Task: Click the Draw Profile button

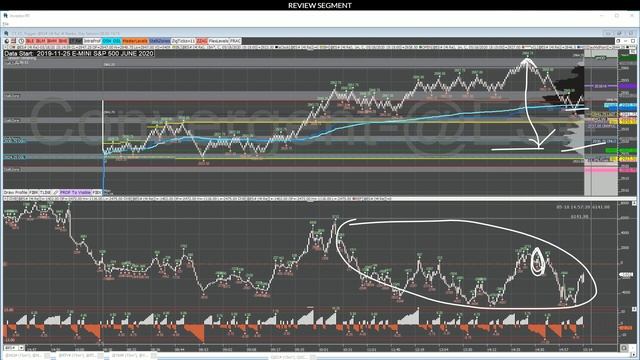Action: [16, 192]
